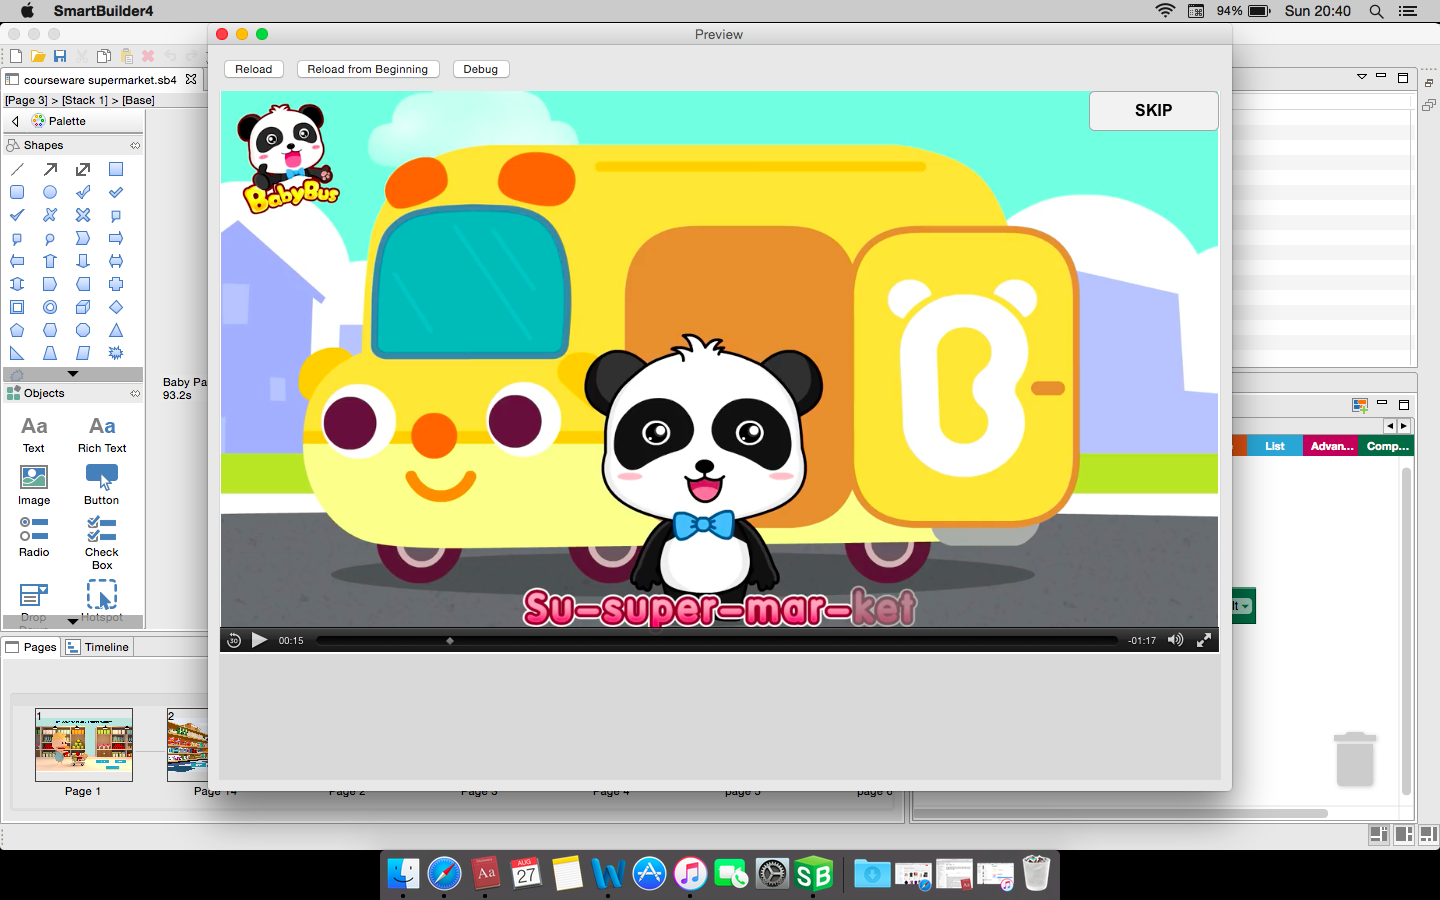Select the Page 1 thumbnail

(x=84, y=745)
